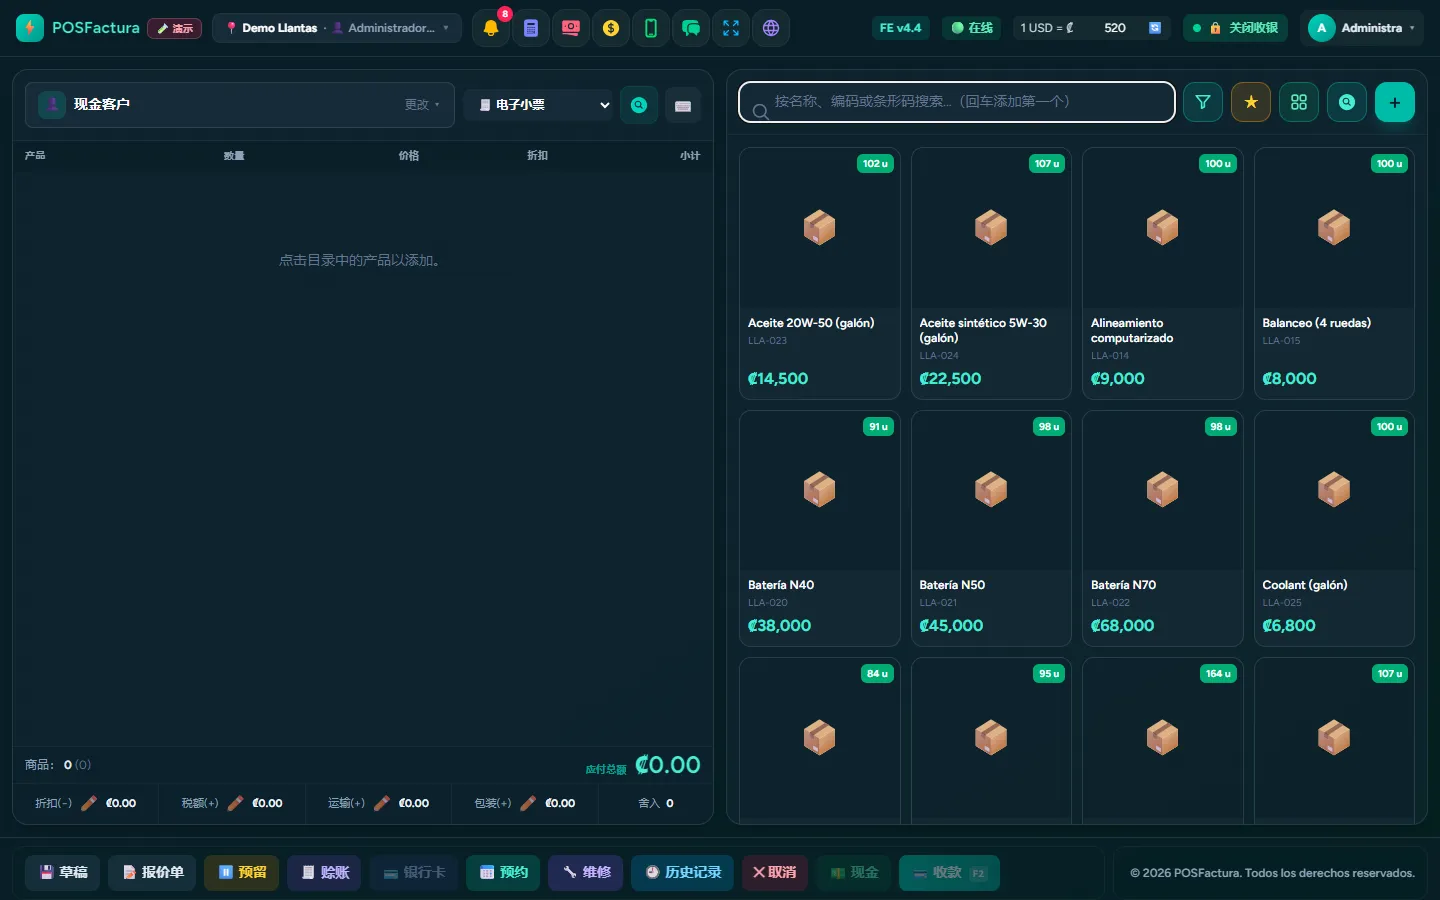Cancel the sale with 取消
Viewport: 1440px width, 900px height.
775,872
